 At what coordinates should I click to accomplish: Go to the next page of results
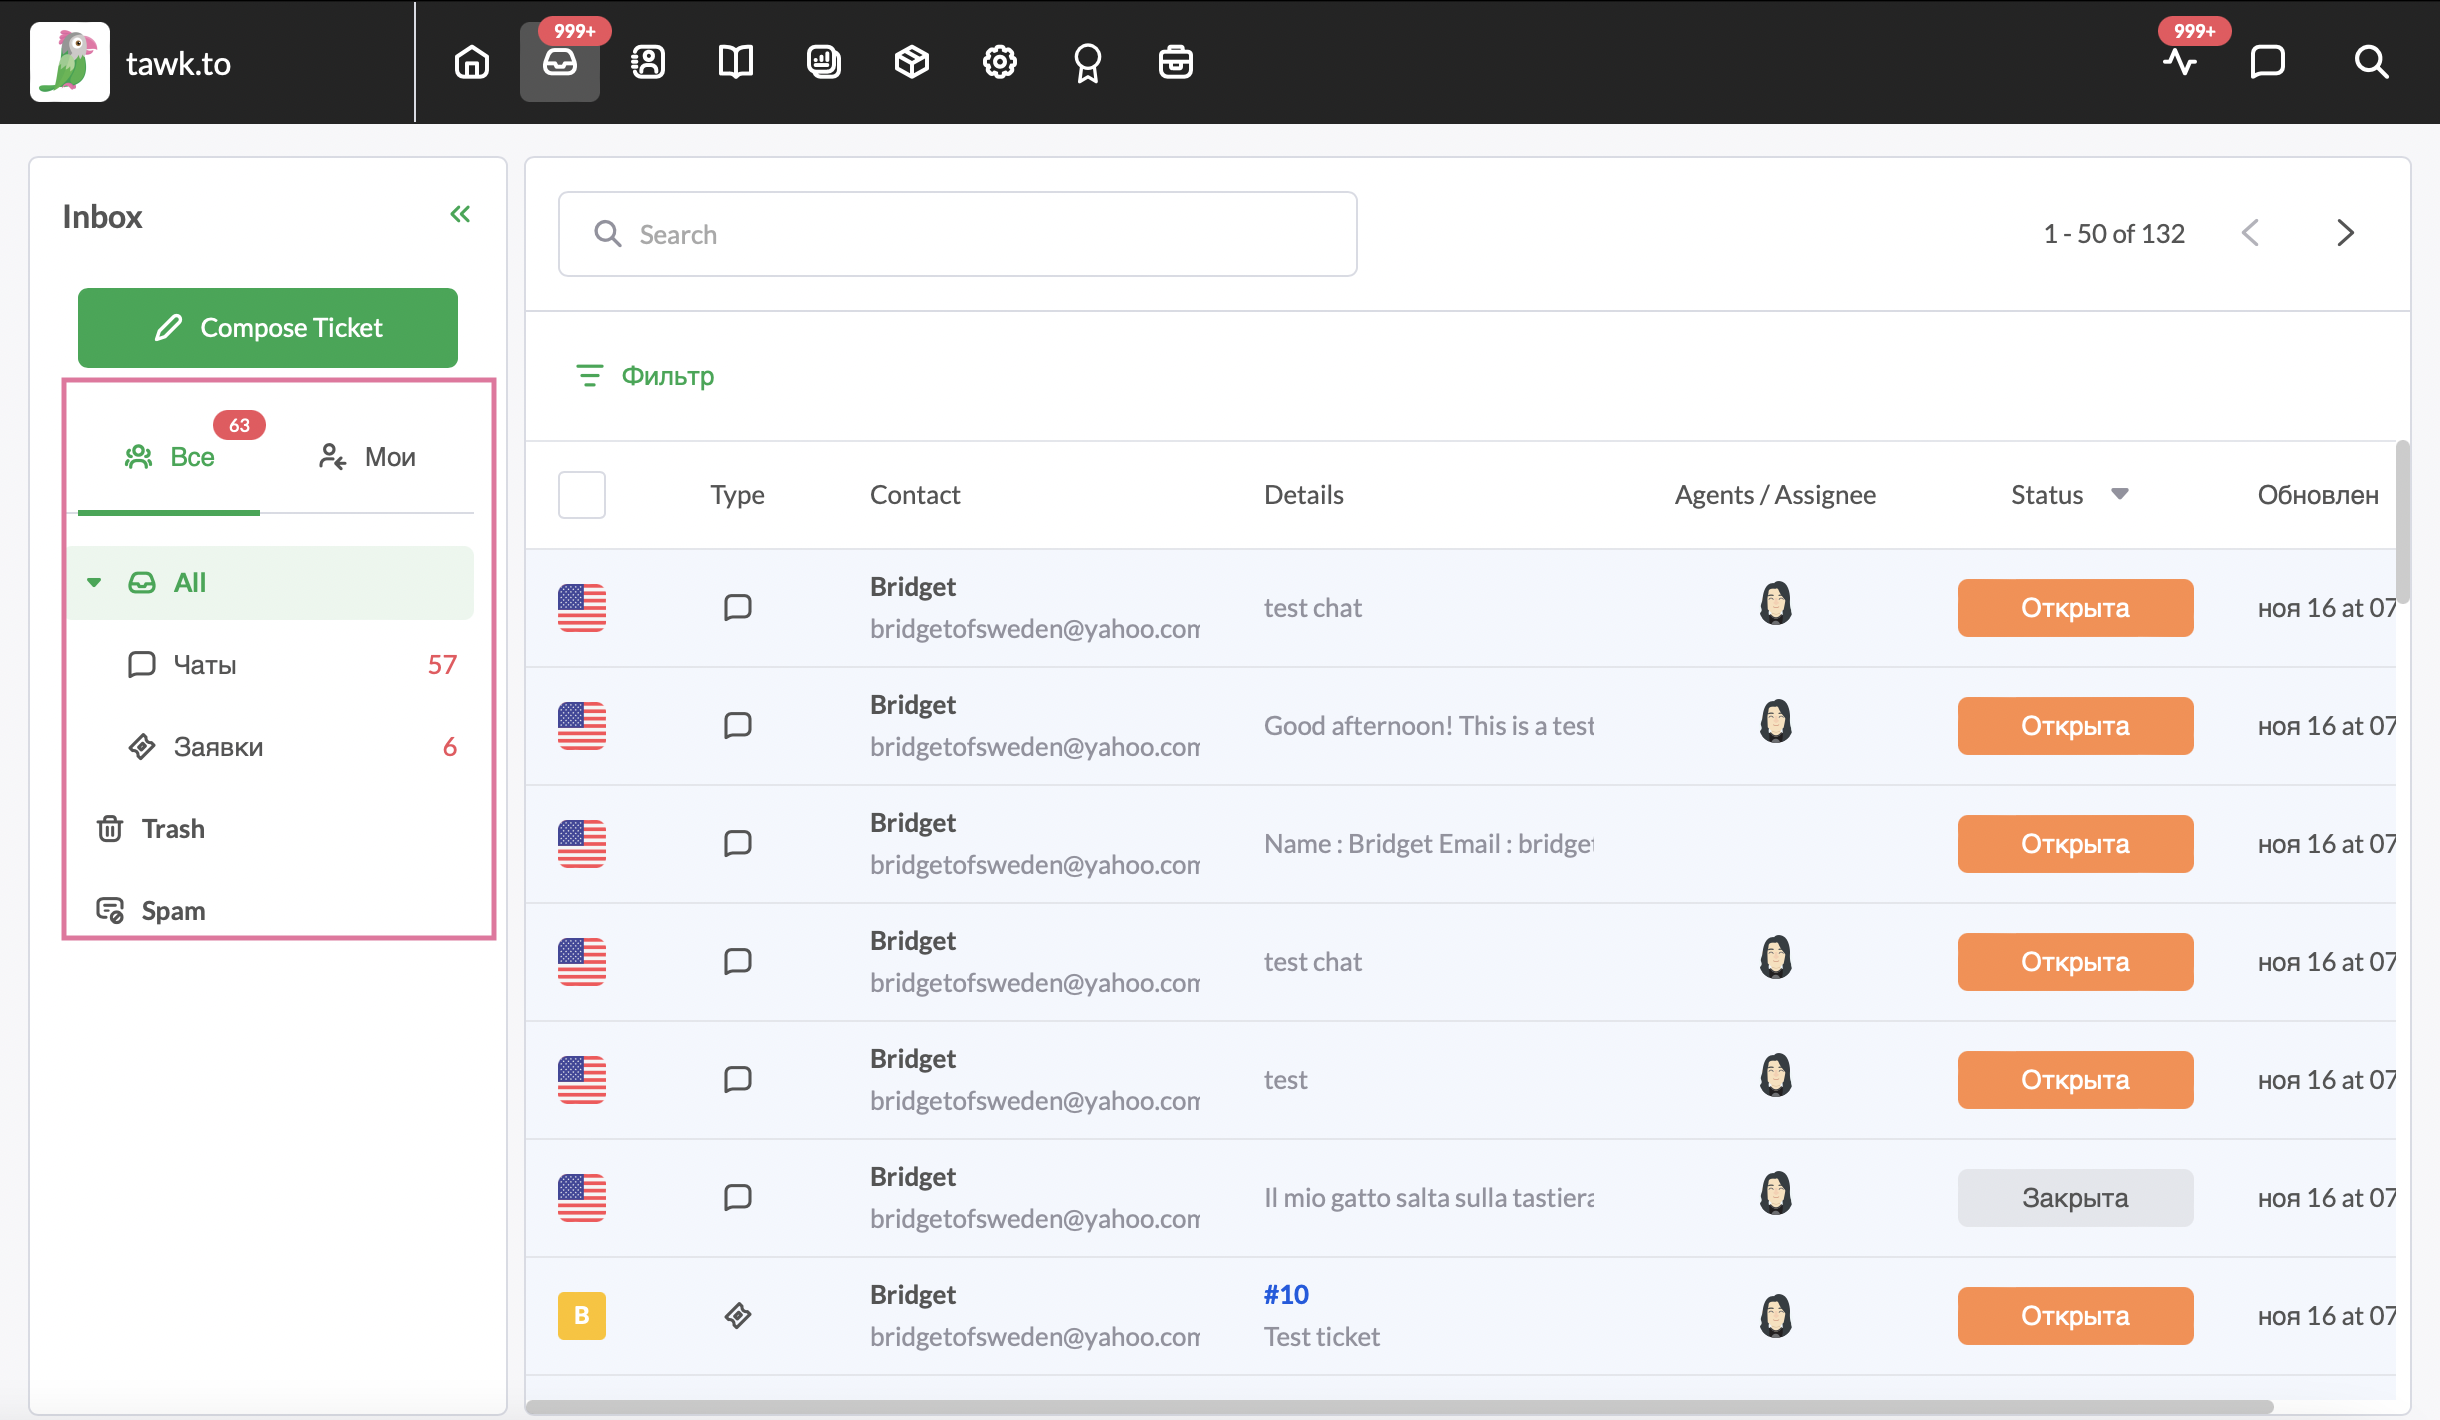pyautogui.click(x=2346, y=233)
